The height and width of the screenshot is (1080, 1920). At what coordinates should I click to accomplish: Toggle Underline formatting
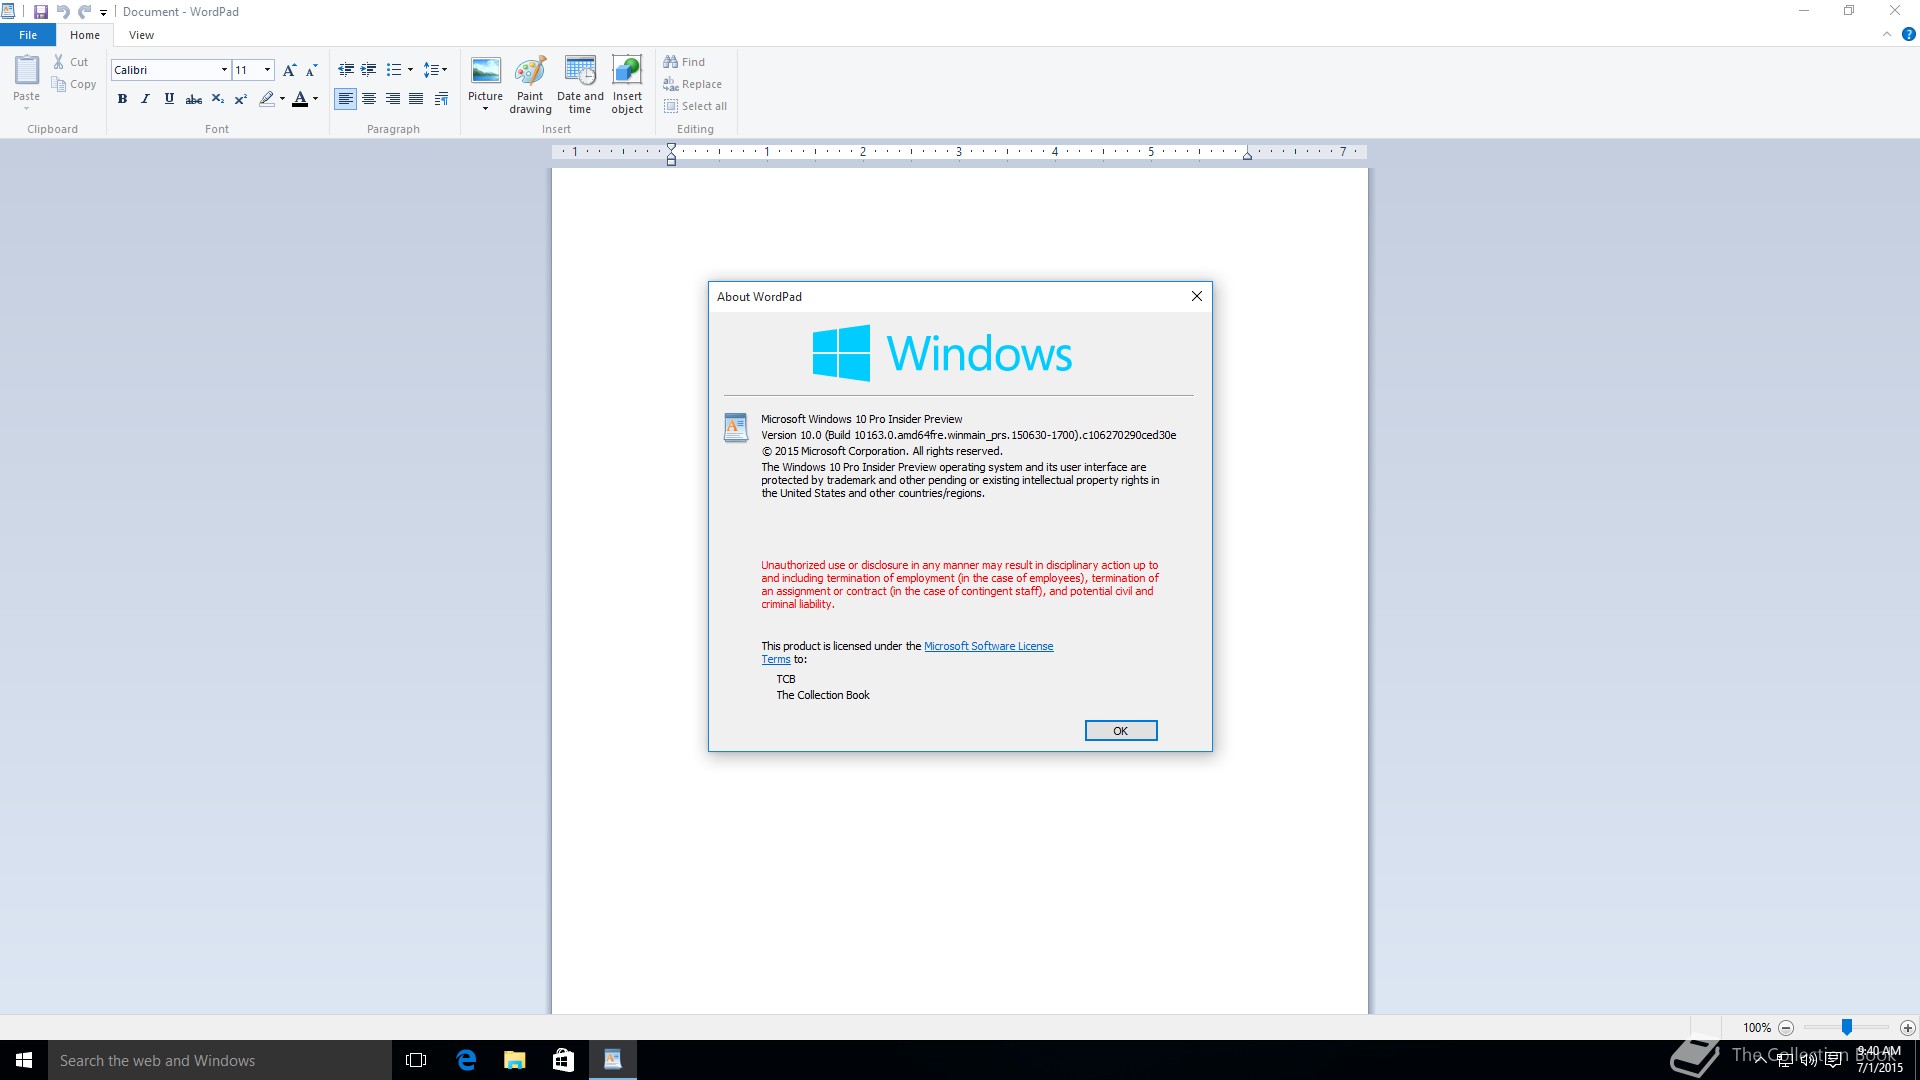[x=169, y=99]
